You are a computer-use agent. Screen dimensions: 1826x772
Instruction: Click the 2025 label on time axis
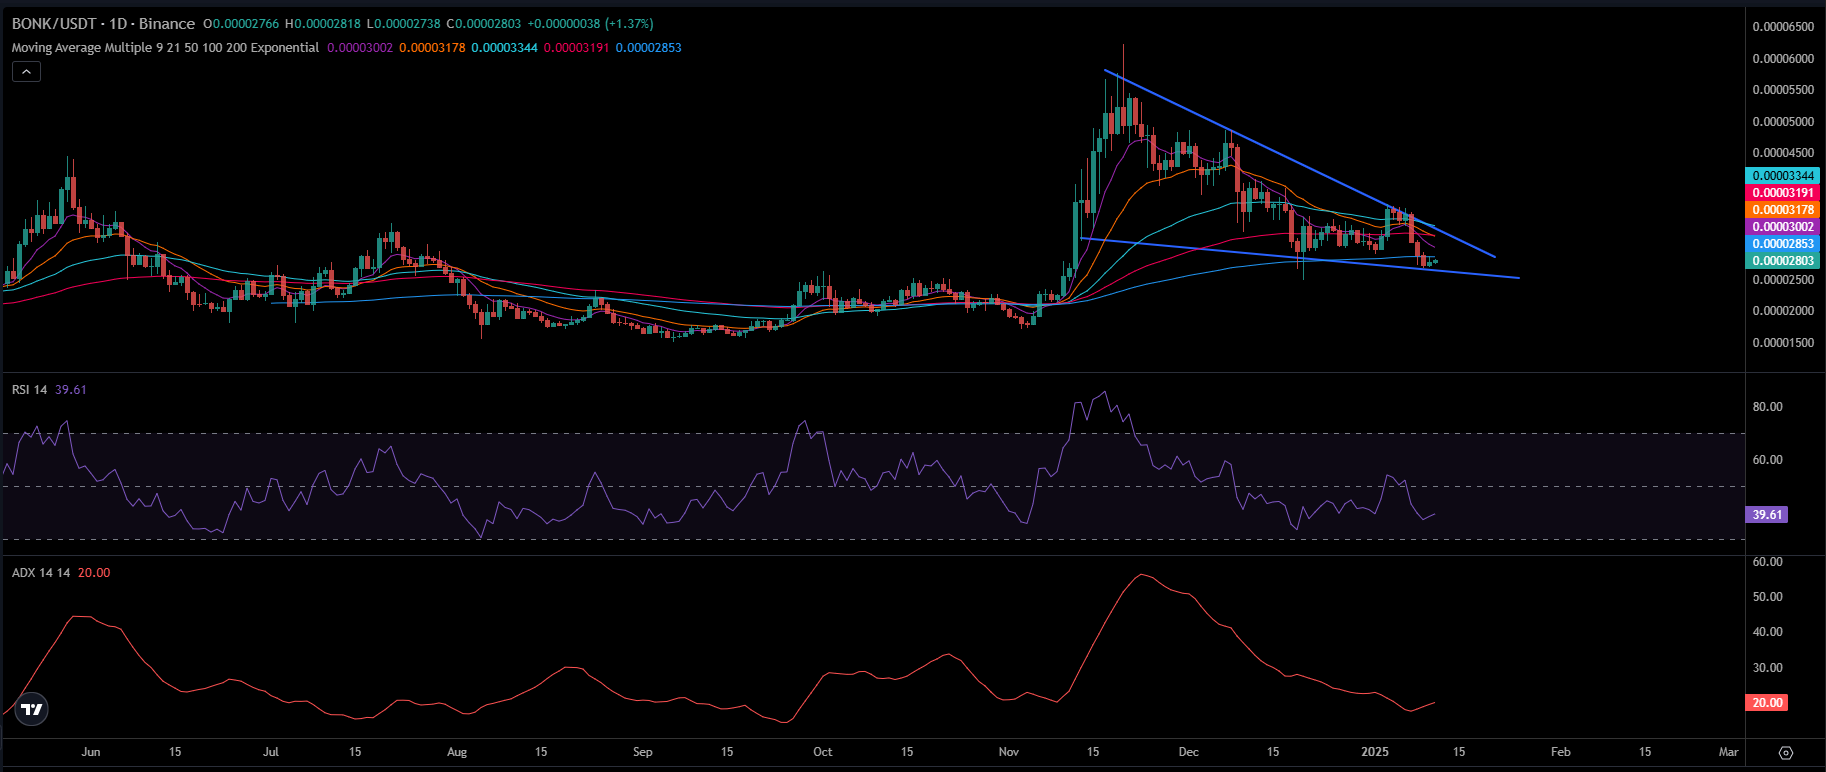tap(1375, 752)
